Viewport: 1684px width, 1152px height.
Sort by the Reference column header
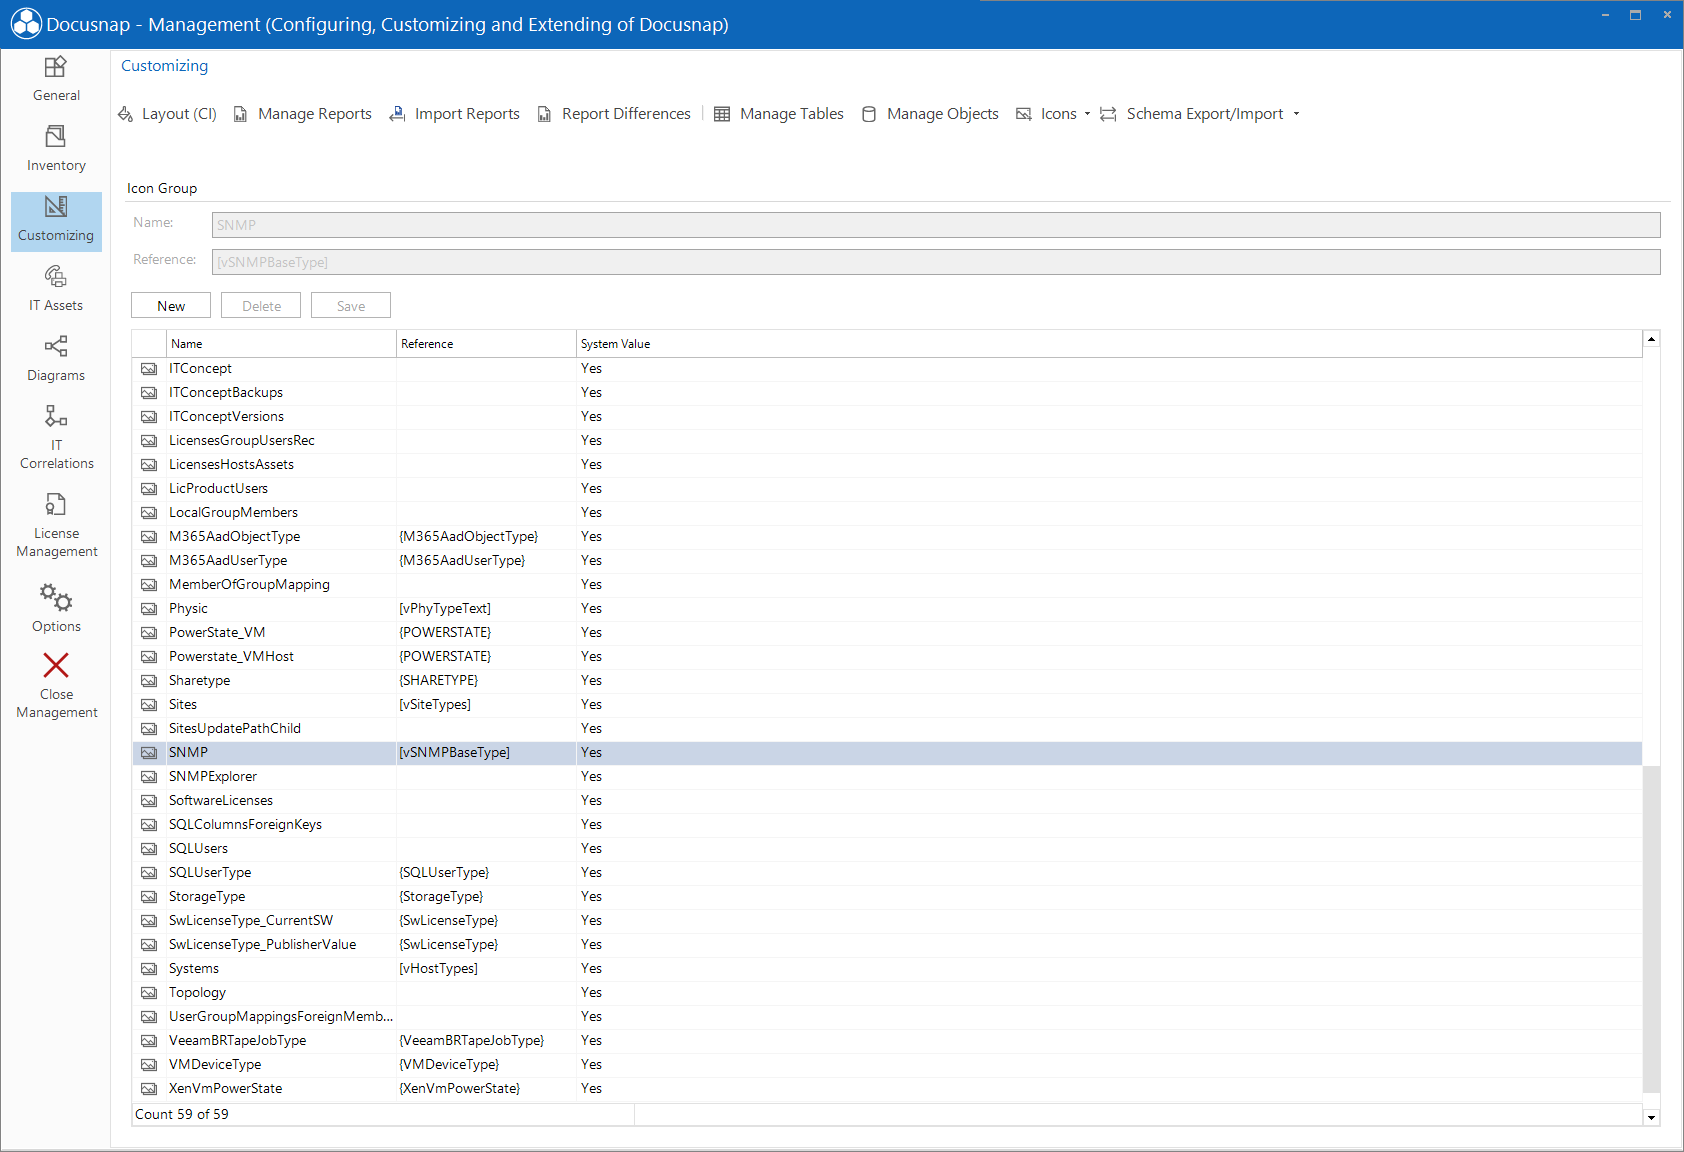[486, 344]
